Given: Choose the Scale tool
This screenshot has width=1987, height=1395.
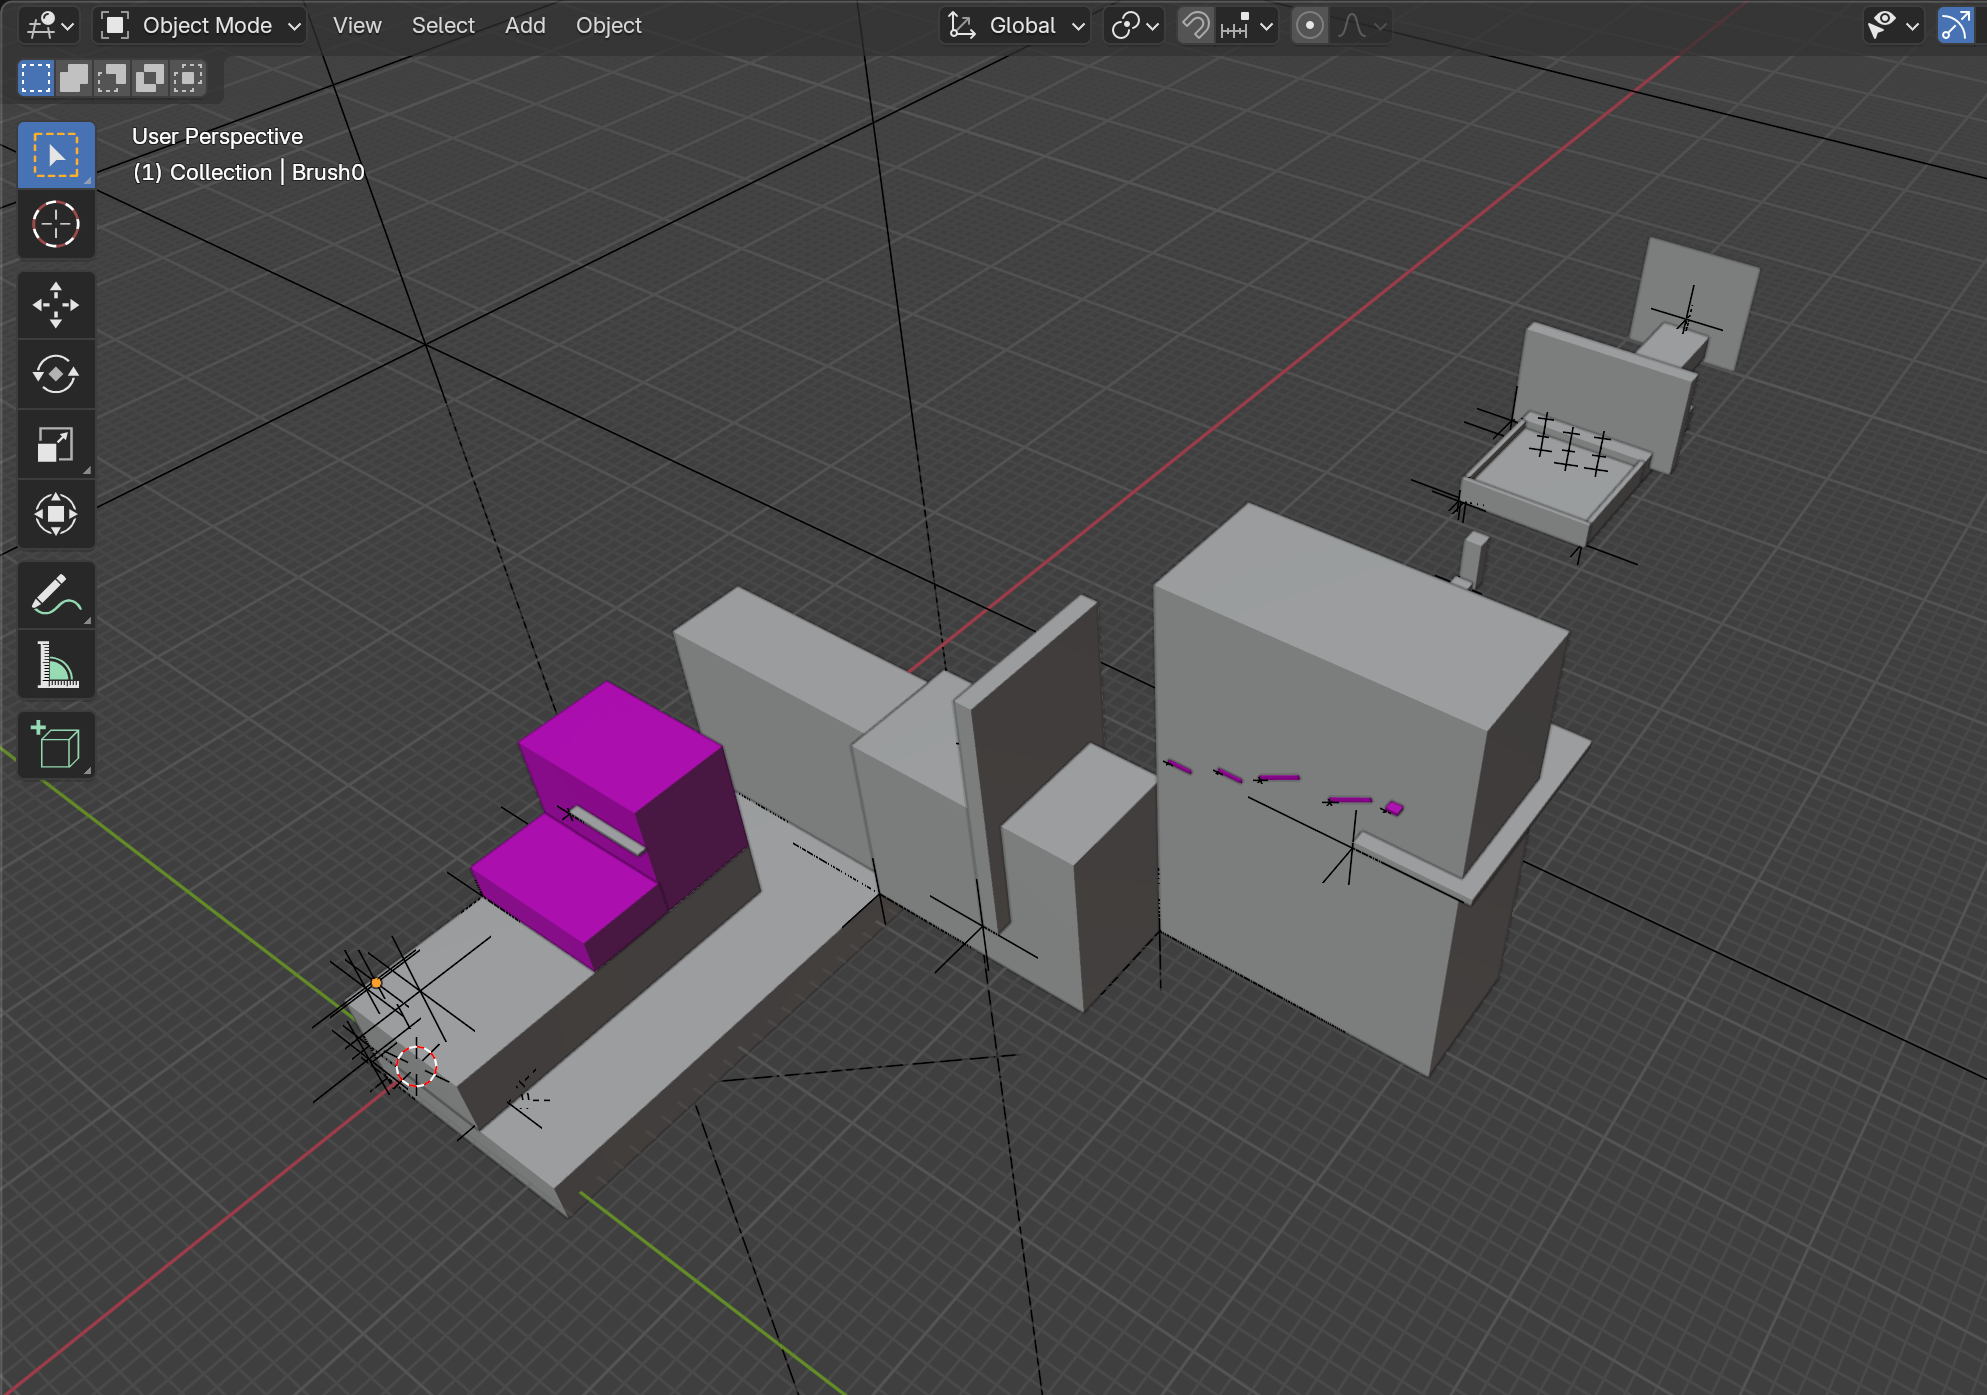Looking at the screenshot, I should [56, 445].
